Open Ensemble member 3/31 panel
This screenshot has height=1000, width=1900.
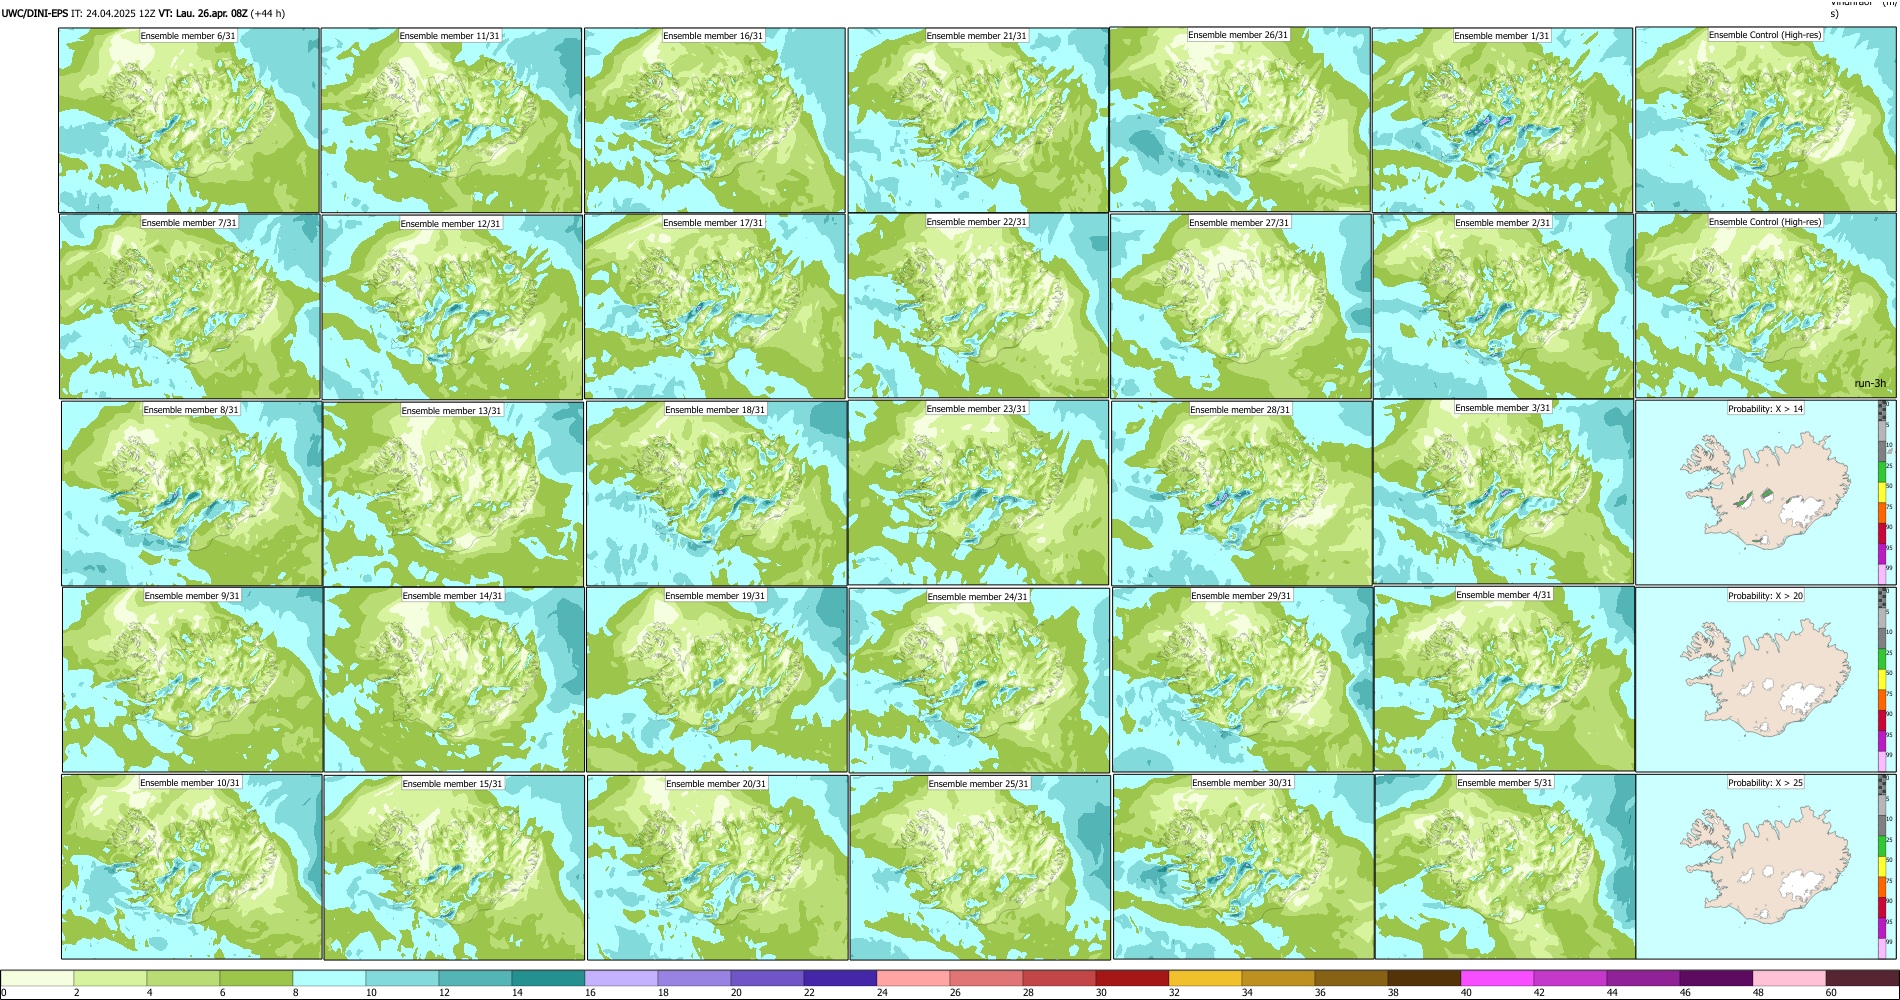pyautogui.click(x=1503, y=492)
